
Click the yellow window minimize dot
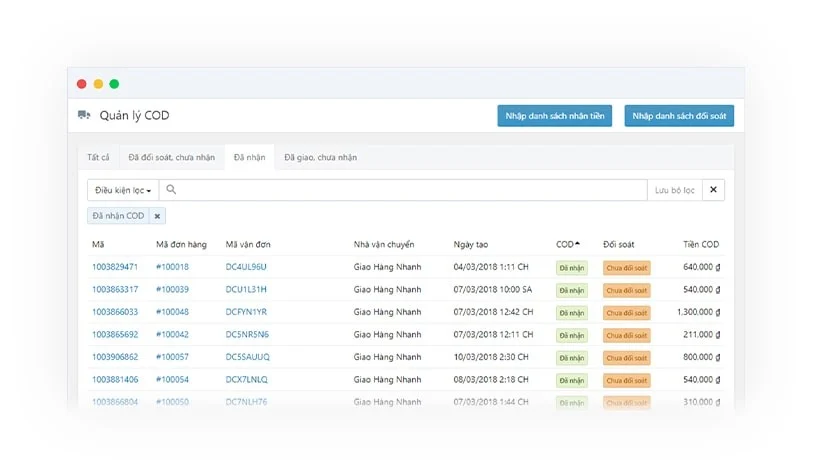98,84
